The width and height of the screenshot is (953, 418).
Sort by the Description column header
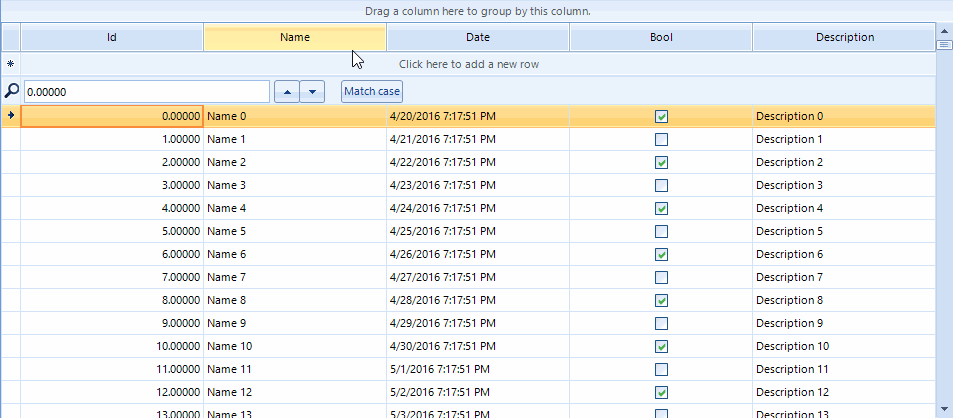click(844, 38)
